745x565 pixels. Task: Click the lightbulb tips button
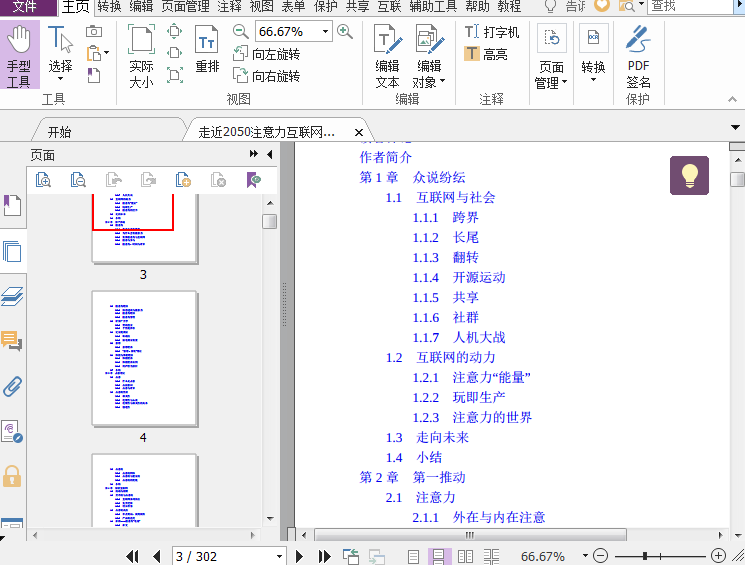pos(689,175)
